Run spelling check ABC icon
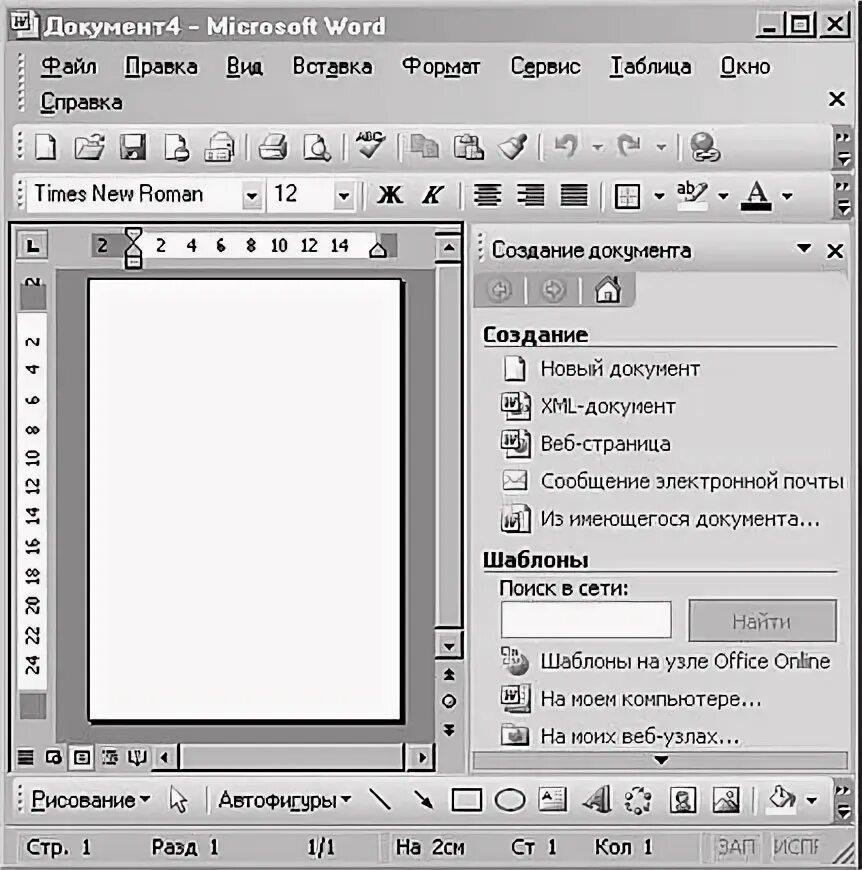Image resolution: width=862 pixels, height=870 pixels. 370,145
